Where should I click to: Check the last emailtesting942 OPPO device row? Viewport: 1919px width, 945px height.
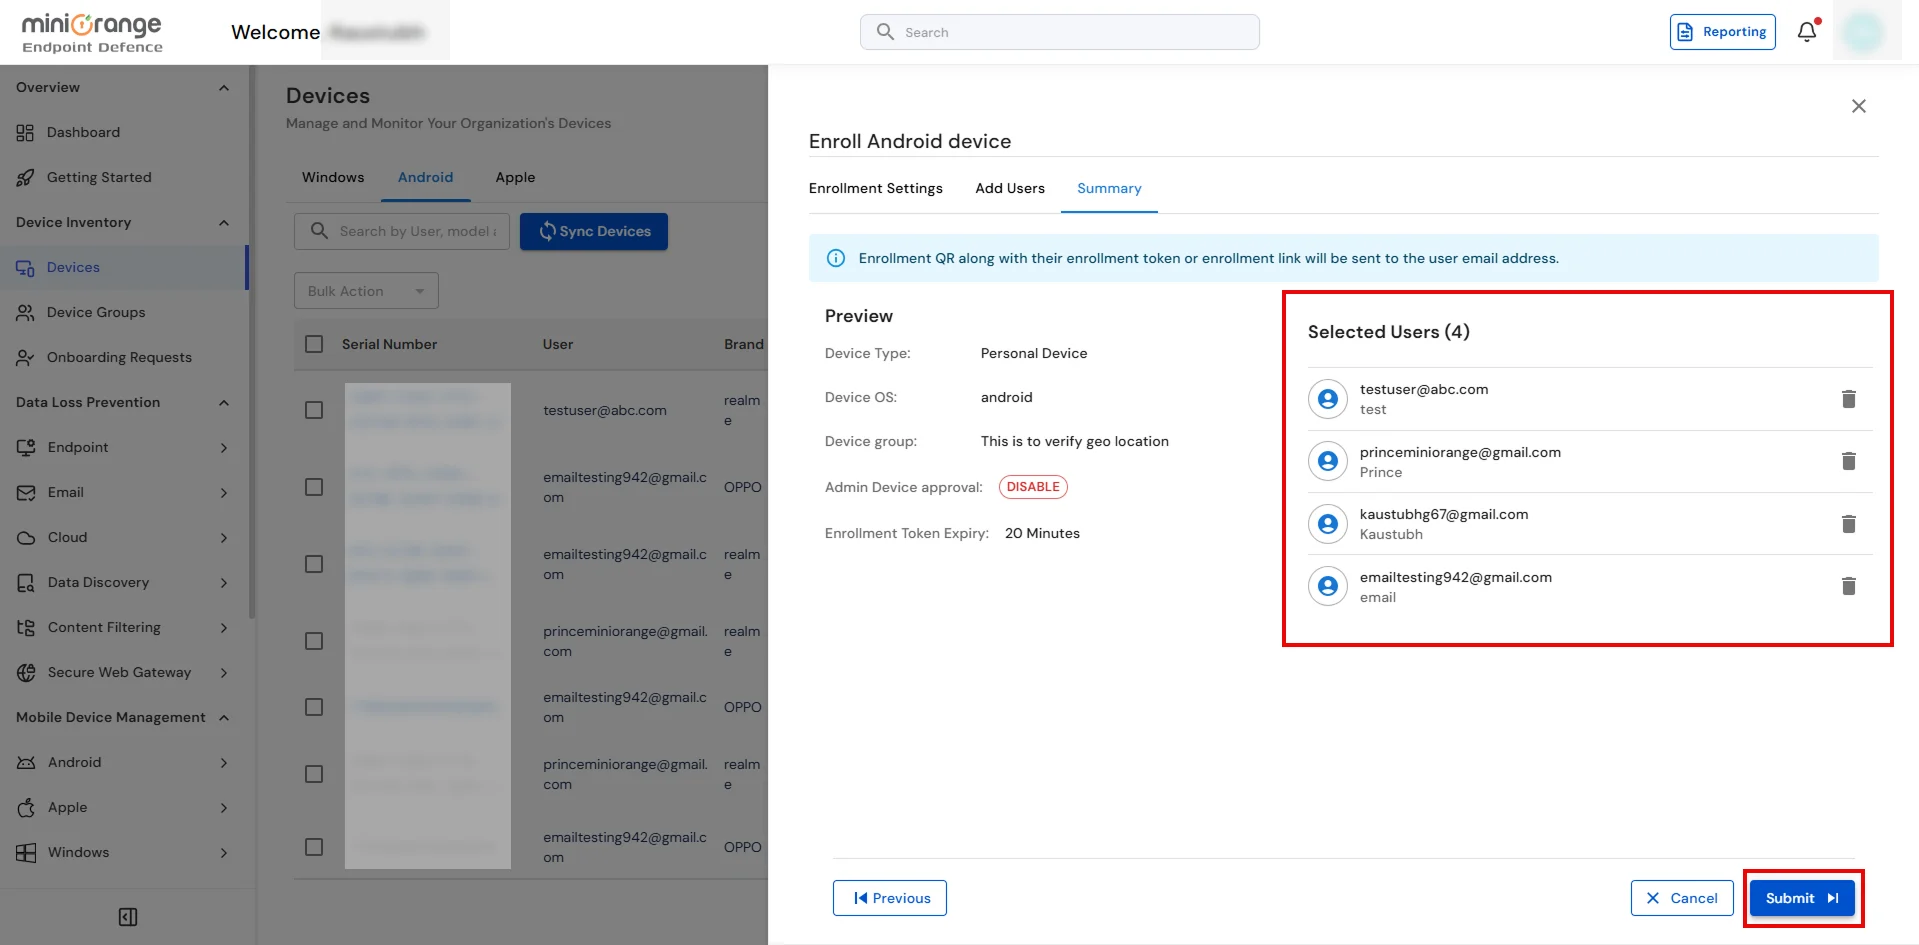314,847
